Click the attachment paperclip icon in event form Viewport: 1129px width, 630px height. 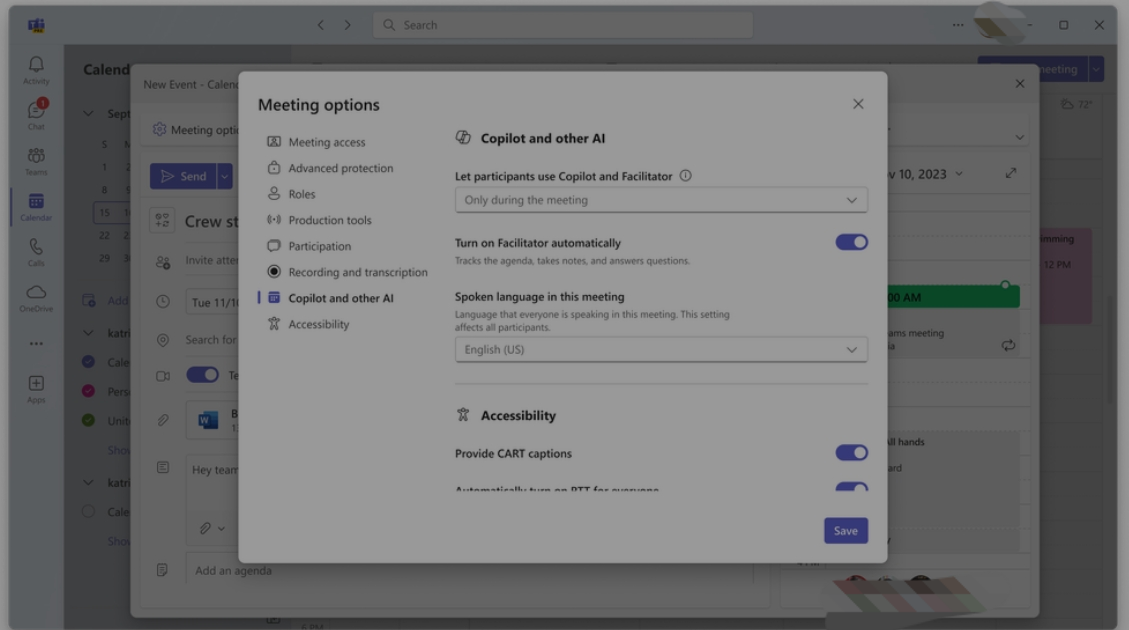coord(163,420)
